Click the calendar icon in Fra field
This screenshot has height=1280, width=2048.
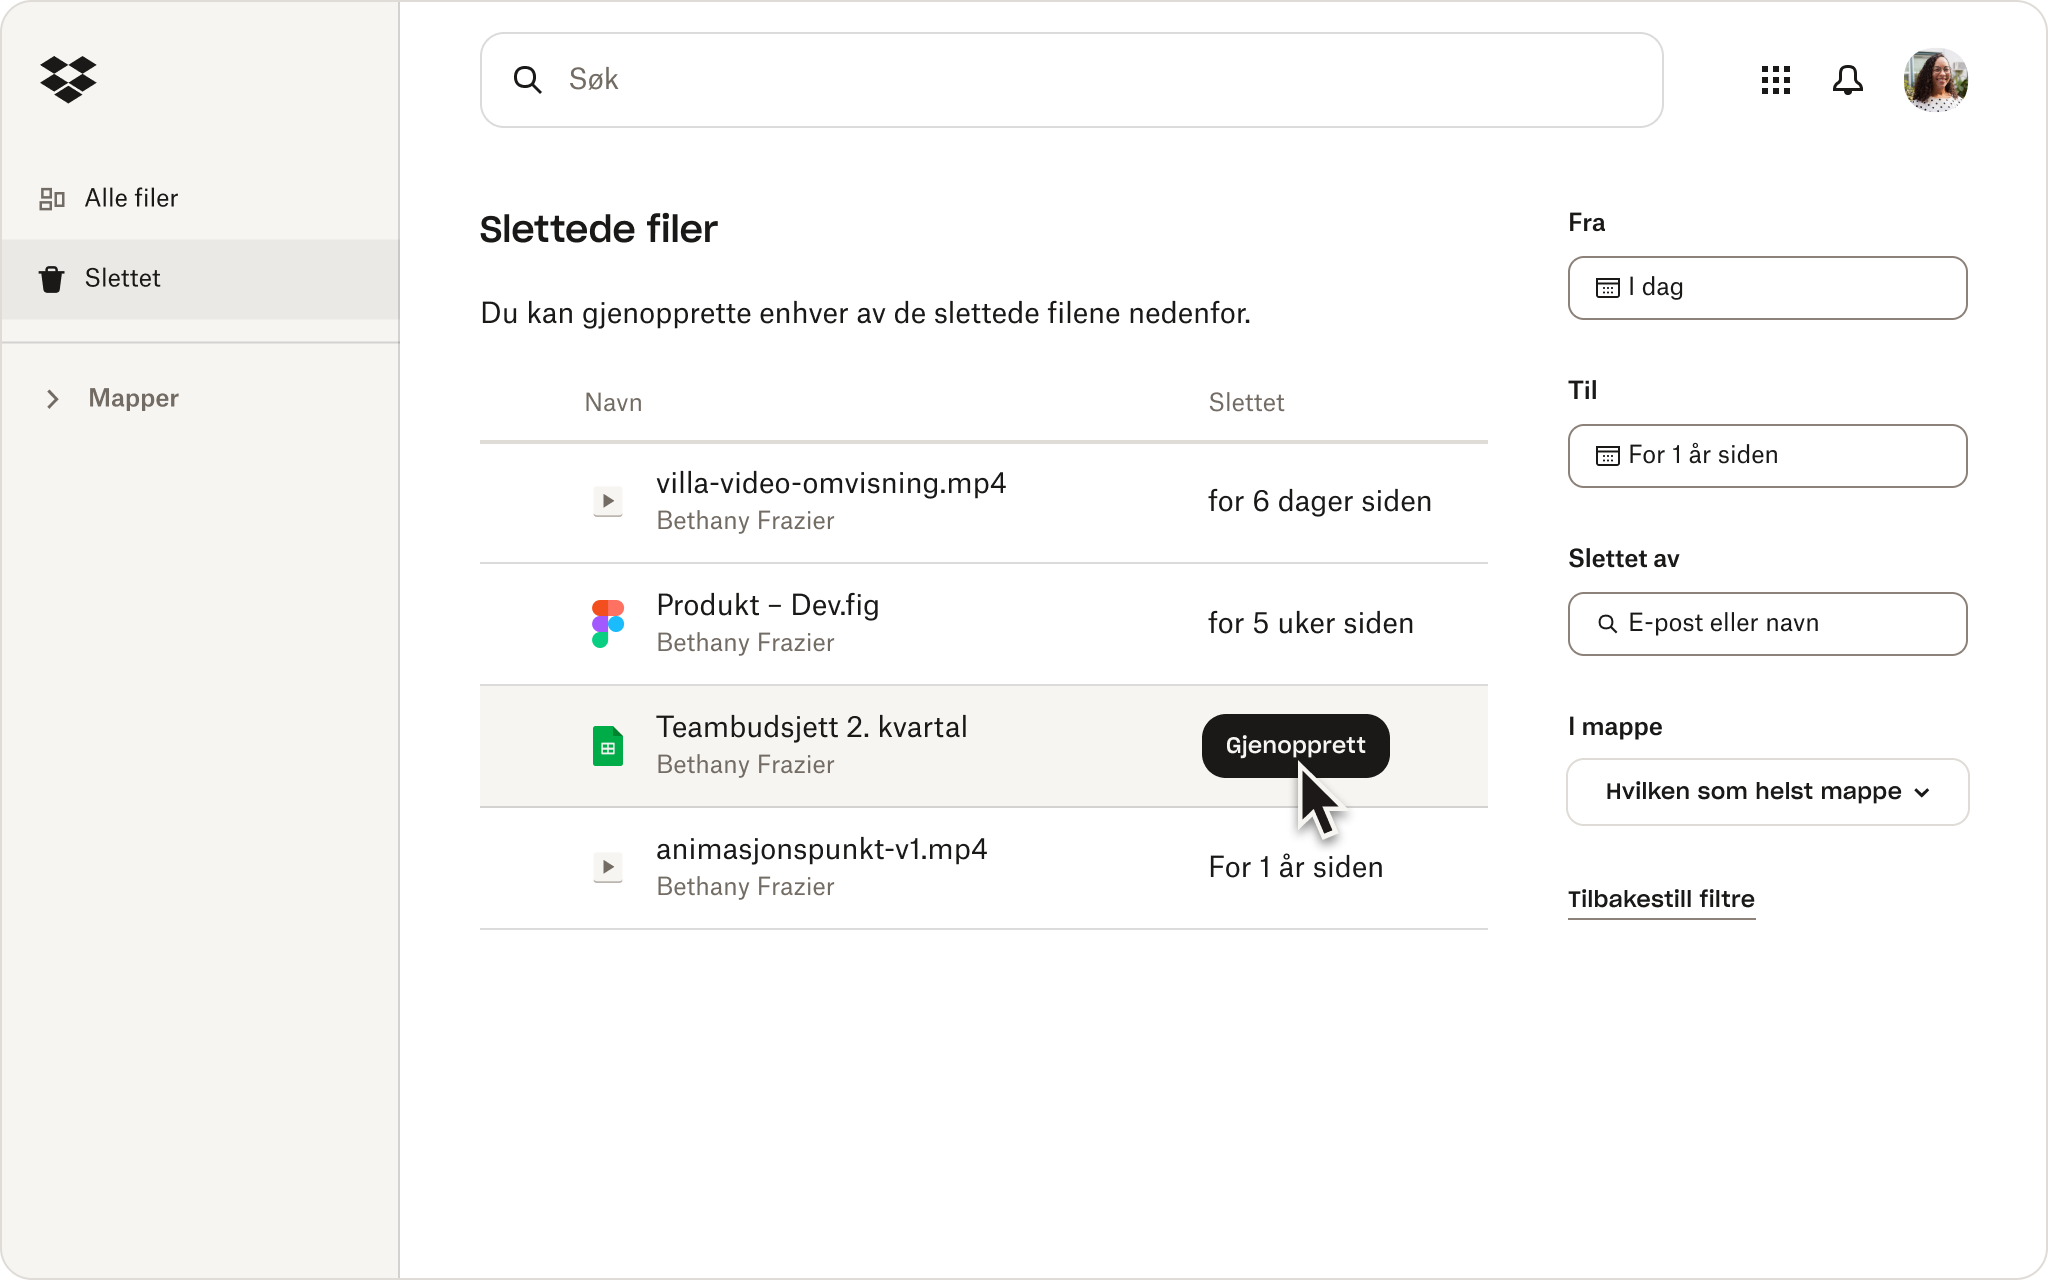tap(1608, 288)
